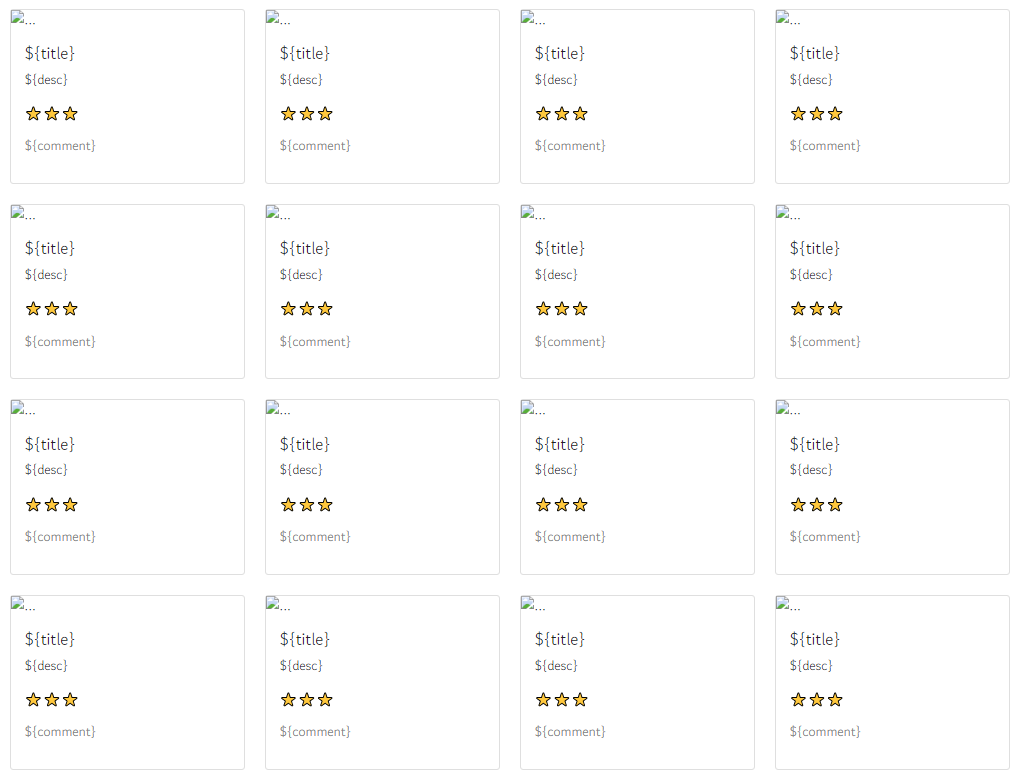Click ${desc} text in third row's third card
The height and width of the screenshot is (781, 1016).
(556, 470)
